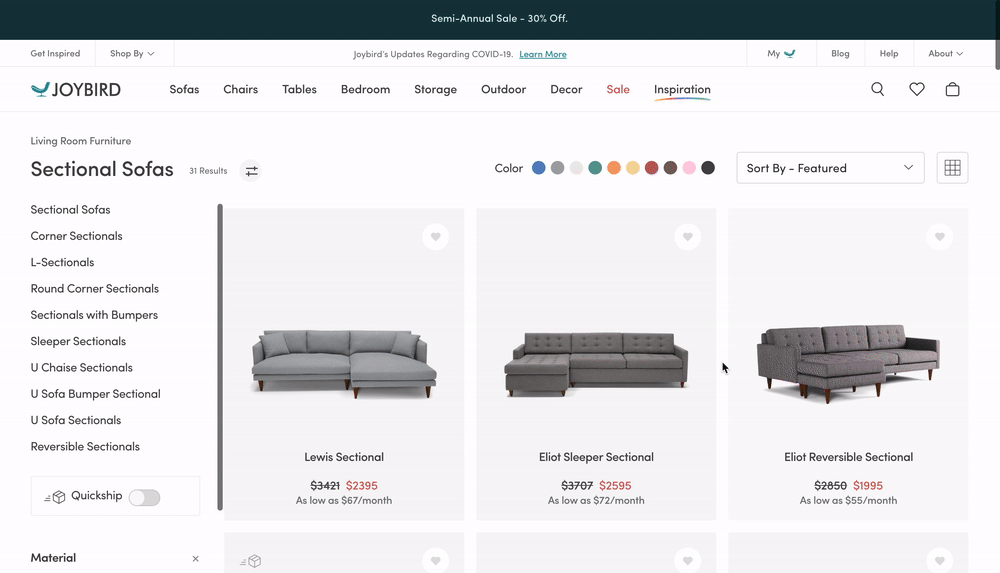Click the Semi-Annual Sale banner text
Screen dimensions: 1000x573
[x=499, y=19]
